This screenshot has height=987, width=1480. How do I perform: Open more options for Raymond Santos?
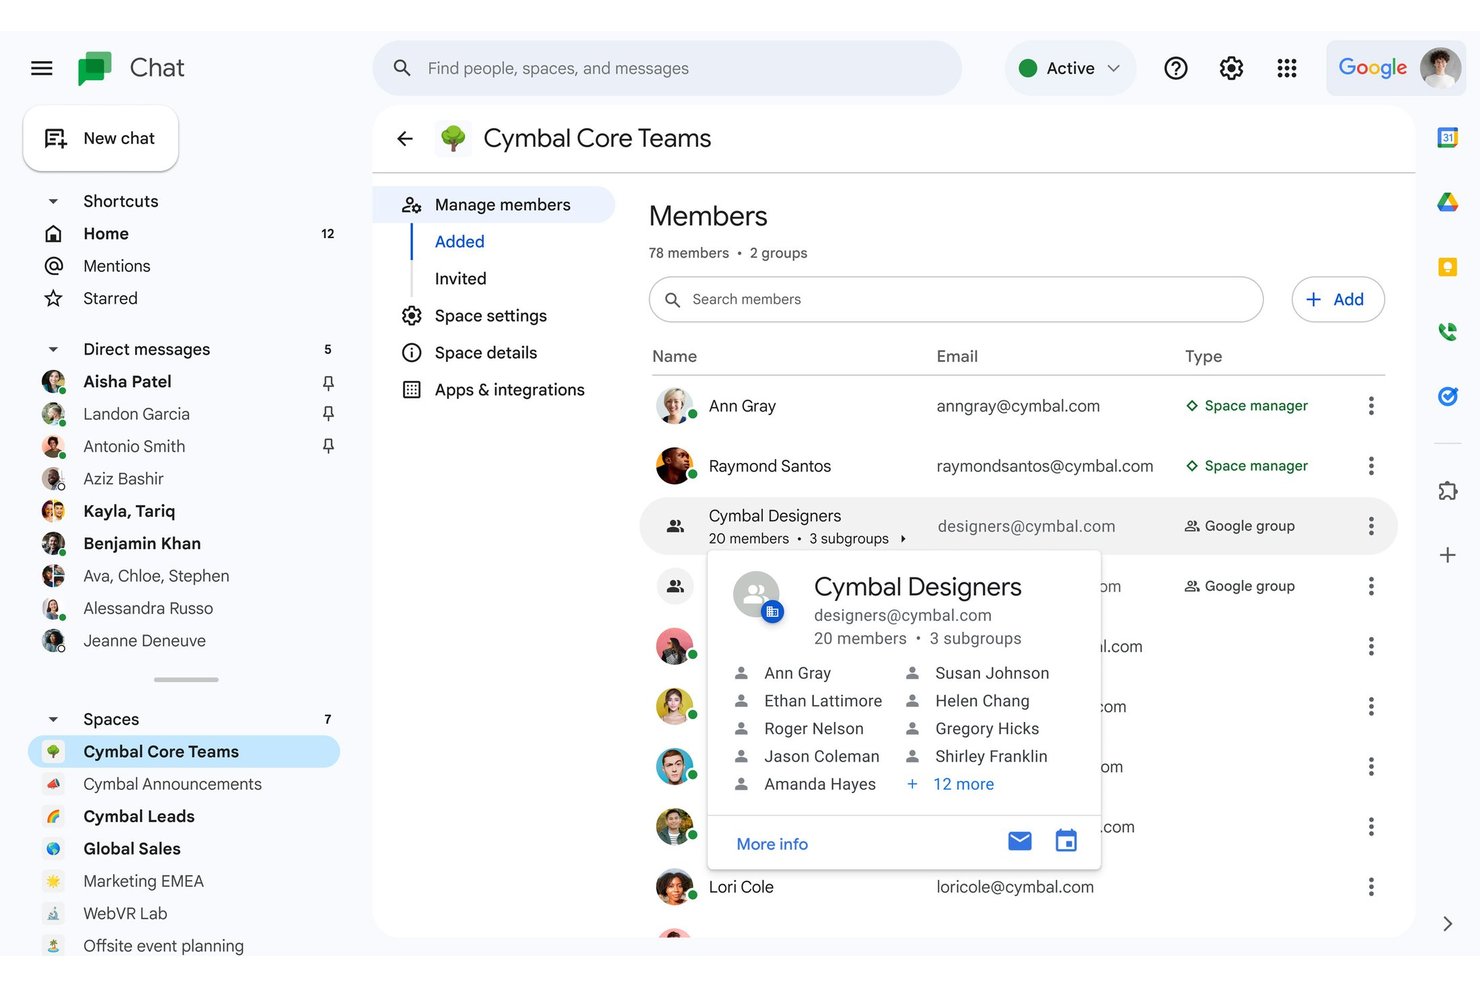pos(1371,466)
